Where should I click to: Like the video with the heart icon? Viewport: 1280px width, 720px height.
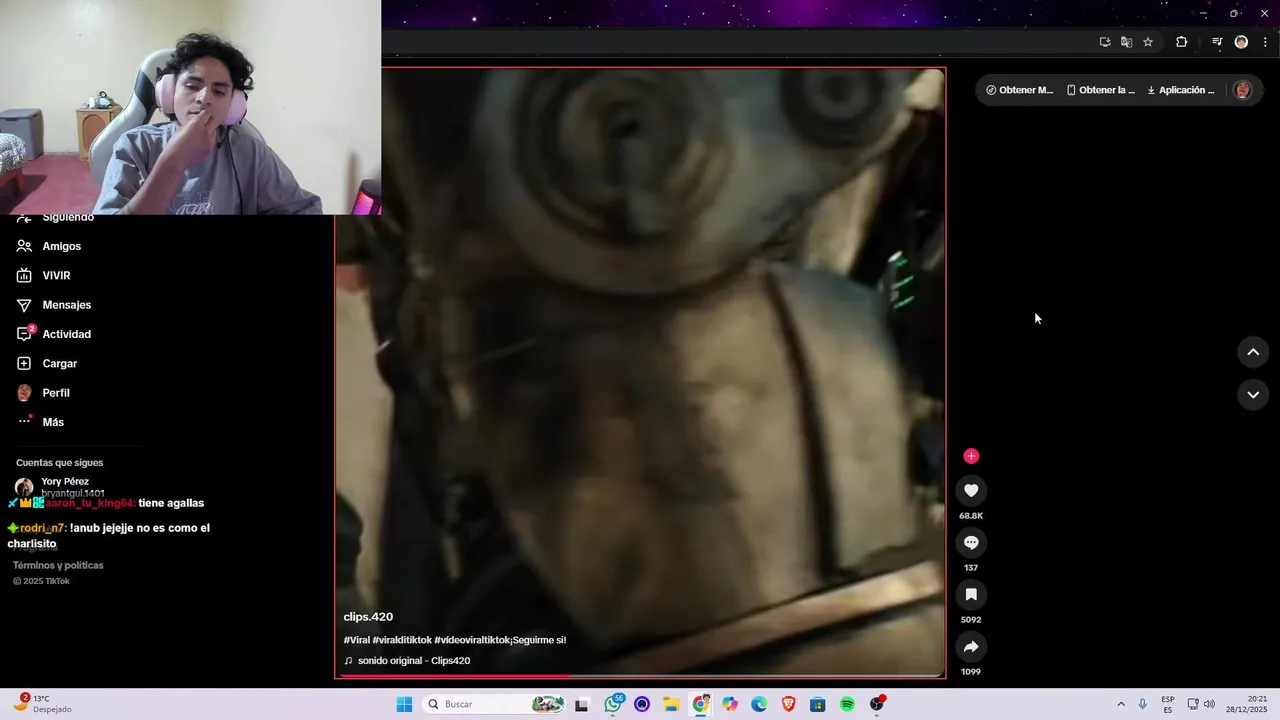(971, 490)
